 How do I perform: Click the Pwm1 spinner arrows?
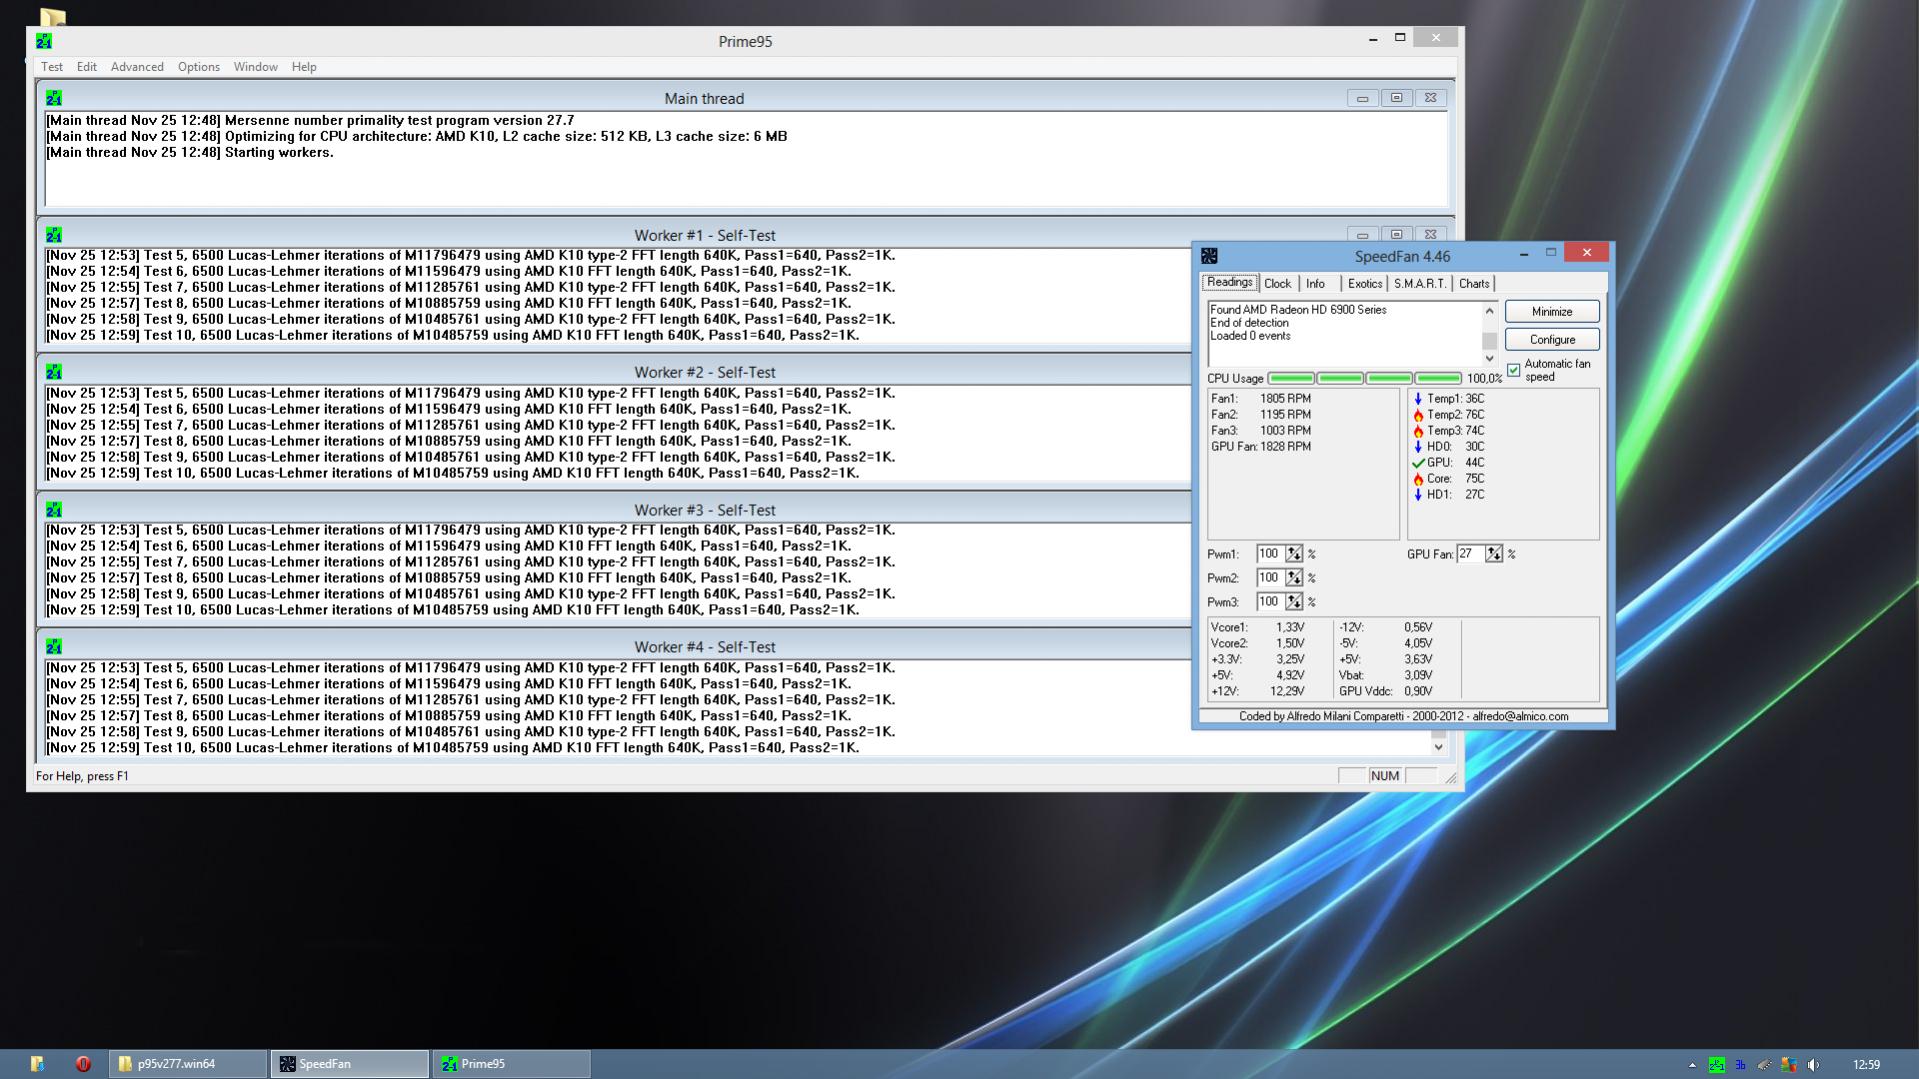(1294, 554)
